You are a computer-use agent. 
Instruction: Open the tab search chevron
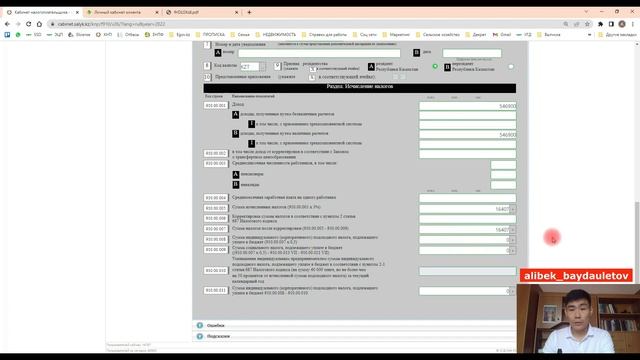tap(587, 12)
